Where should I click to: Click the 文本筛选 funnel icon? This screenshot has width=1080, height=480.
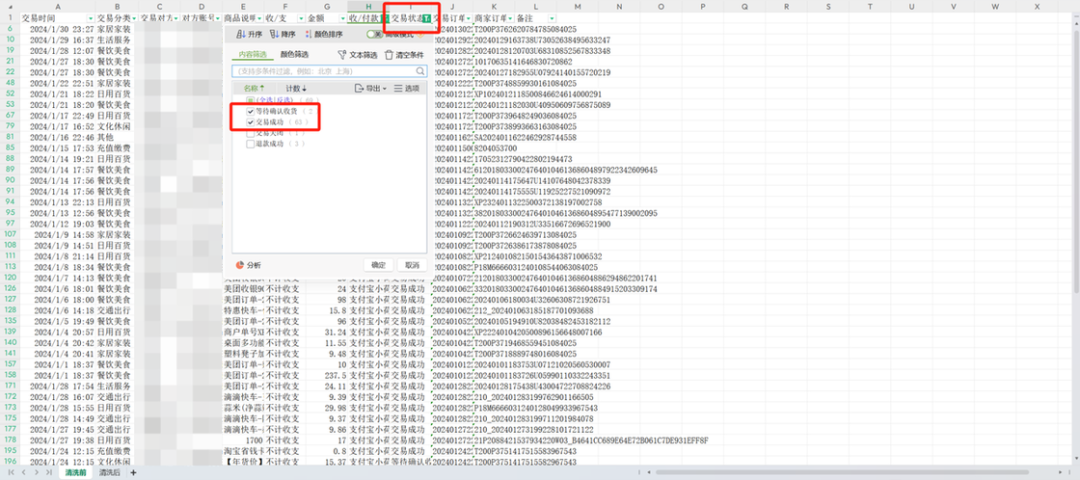coord(342,54)
